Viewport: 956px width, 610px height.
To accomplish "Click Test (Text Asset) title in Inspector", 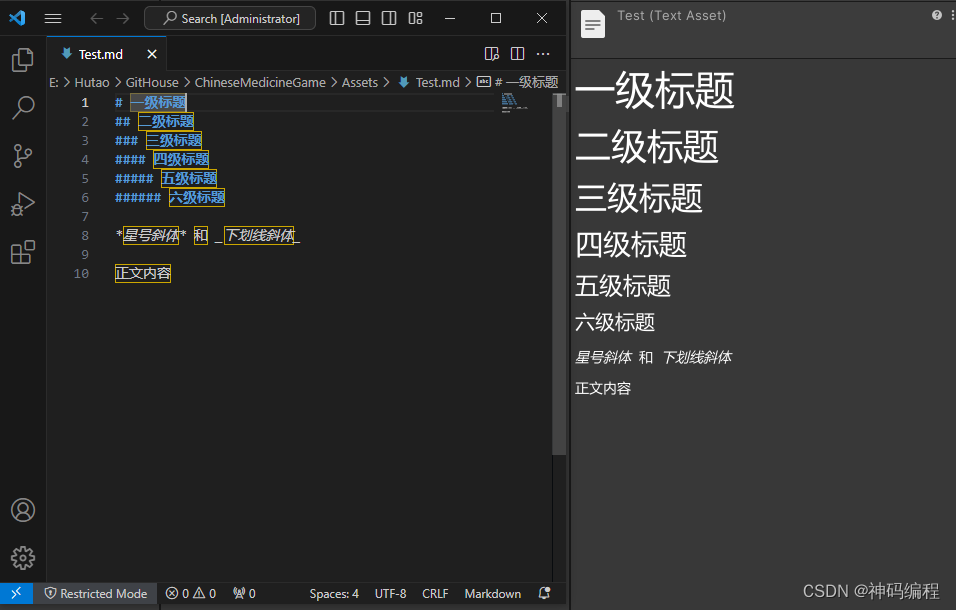I will [672, 16].
